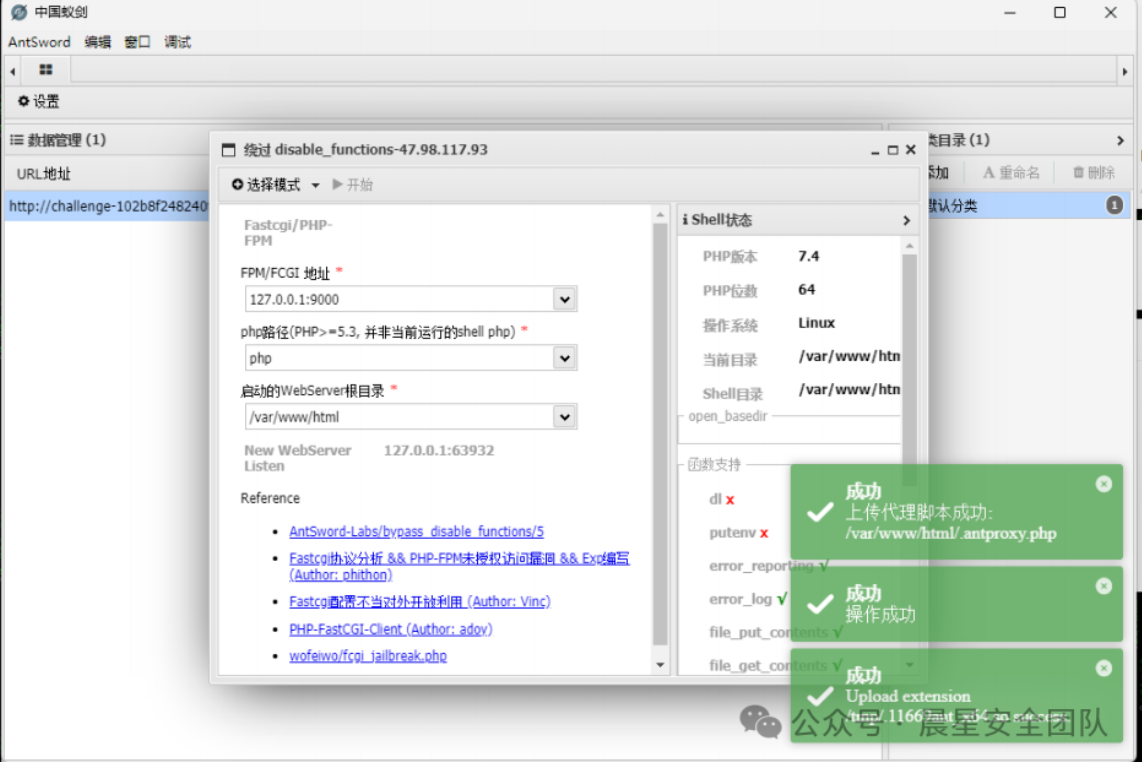Image resolution: width=1142 pixels, height=762 pixels.
Task: Click the 重命名 rename button
Action: (x=1011, y=173)
